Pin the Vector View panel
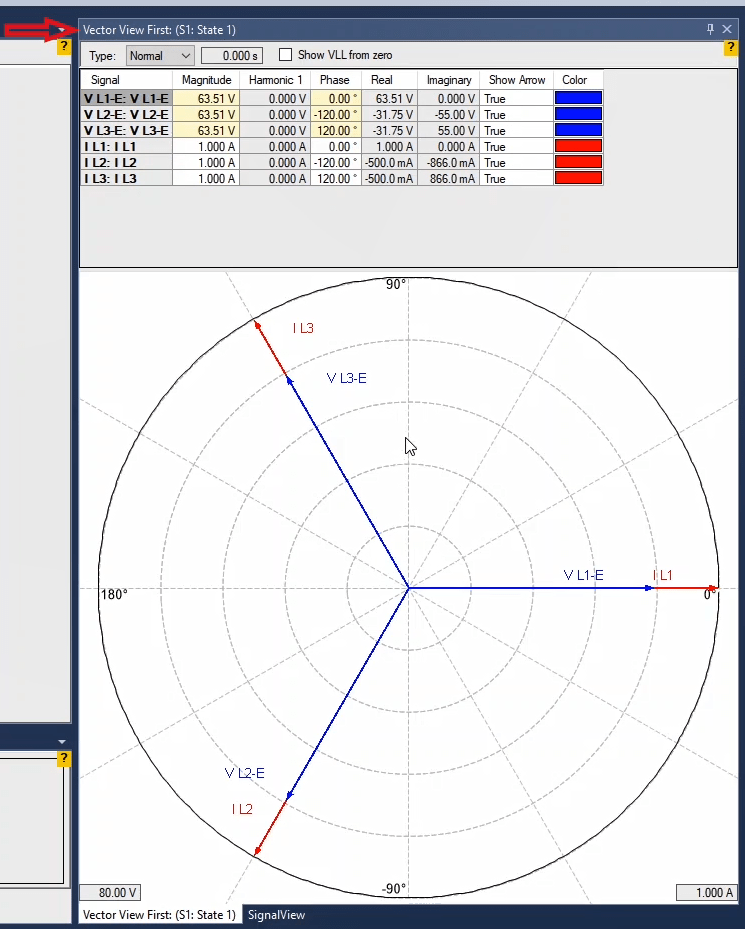 pos(711,30)
